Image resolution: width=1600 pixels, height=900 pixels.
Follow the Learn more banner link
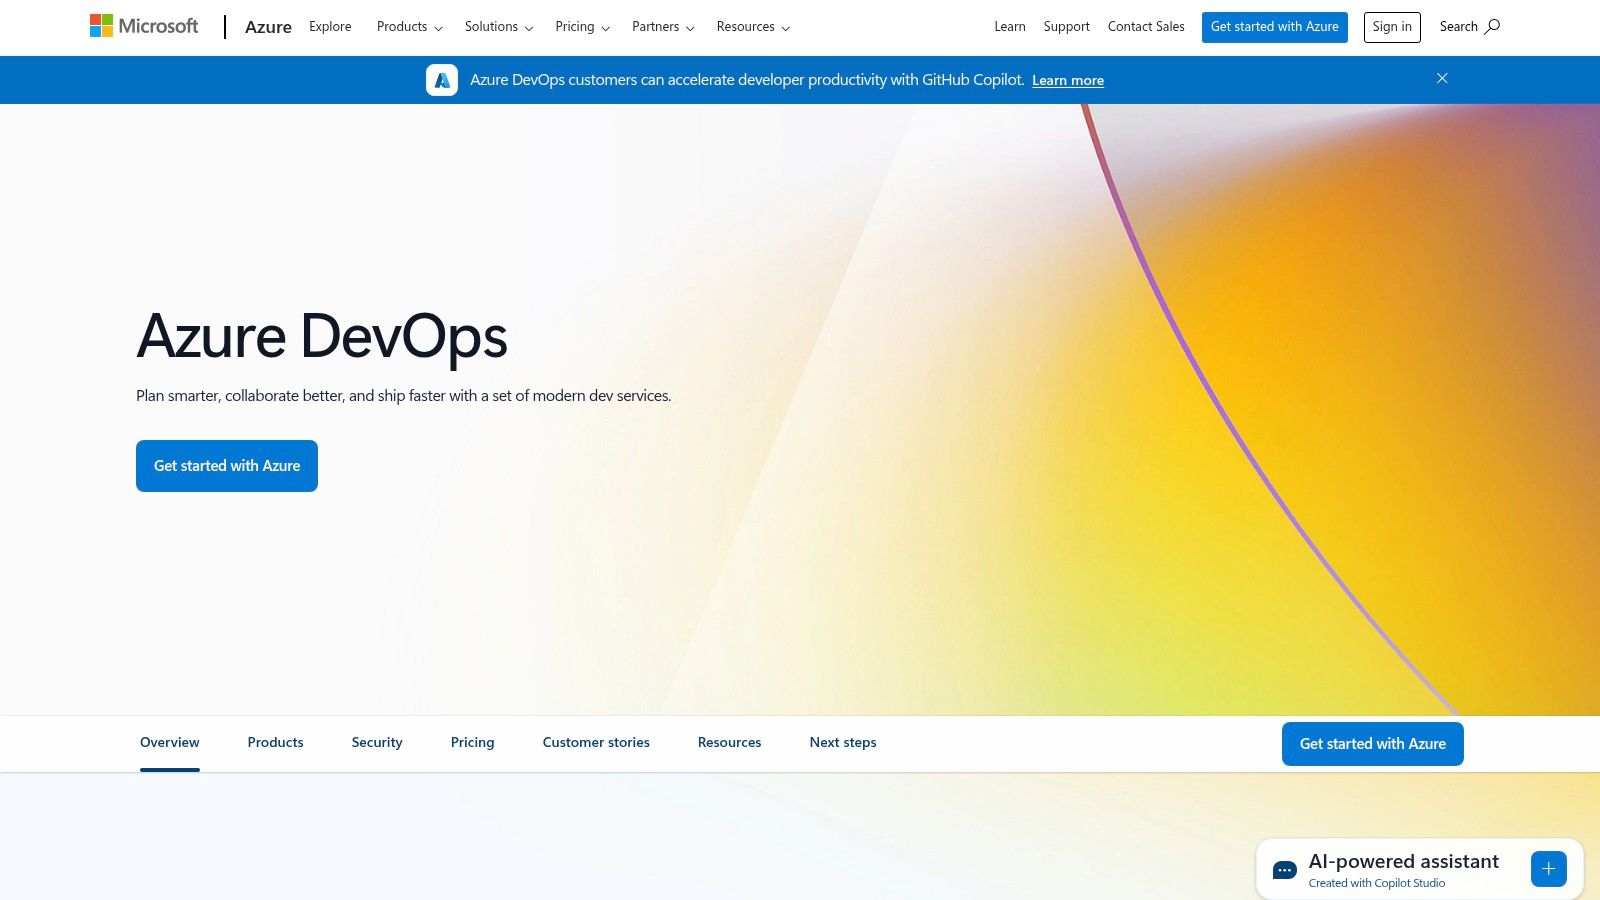click(1068, 80)
